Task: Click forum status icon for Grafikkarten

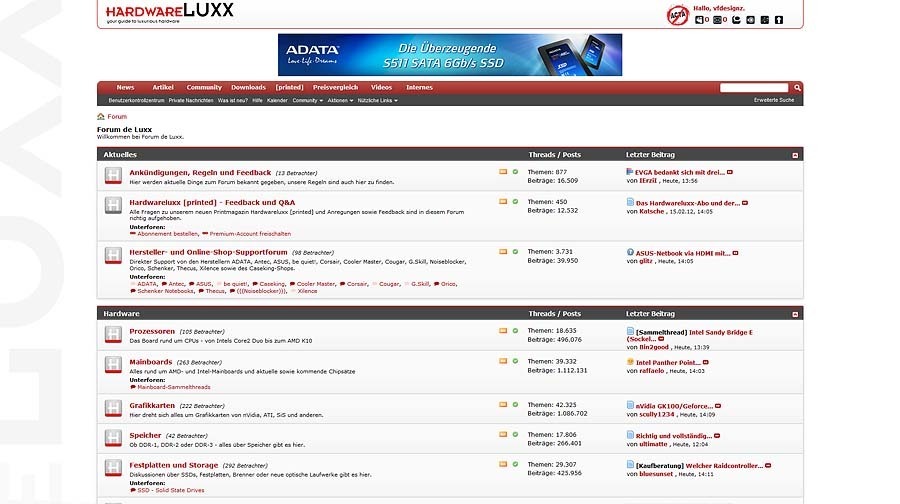Action: 113,409
